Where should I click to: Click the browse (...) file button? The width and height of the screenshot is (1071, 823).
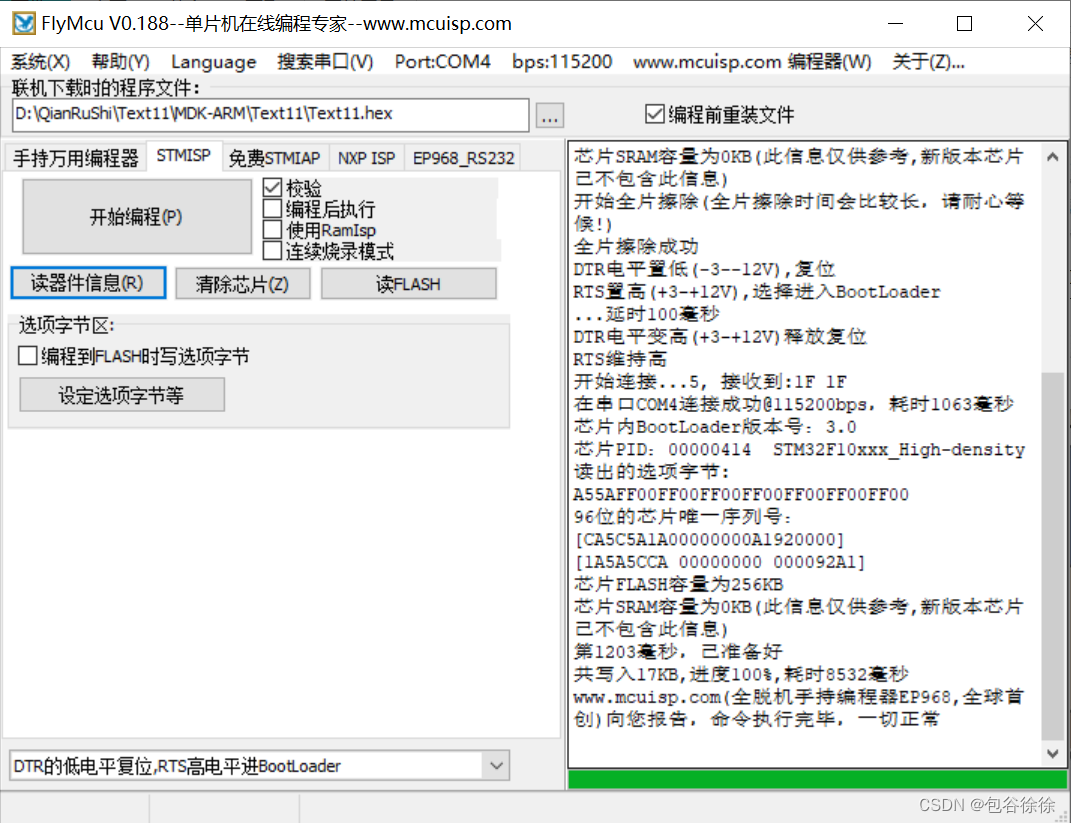point(550,116)
